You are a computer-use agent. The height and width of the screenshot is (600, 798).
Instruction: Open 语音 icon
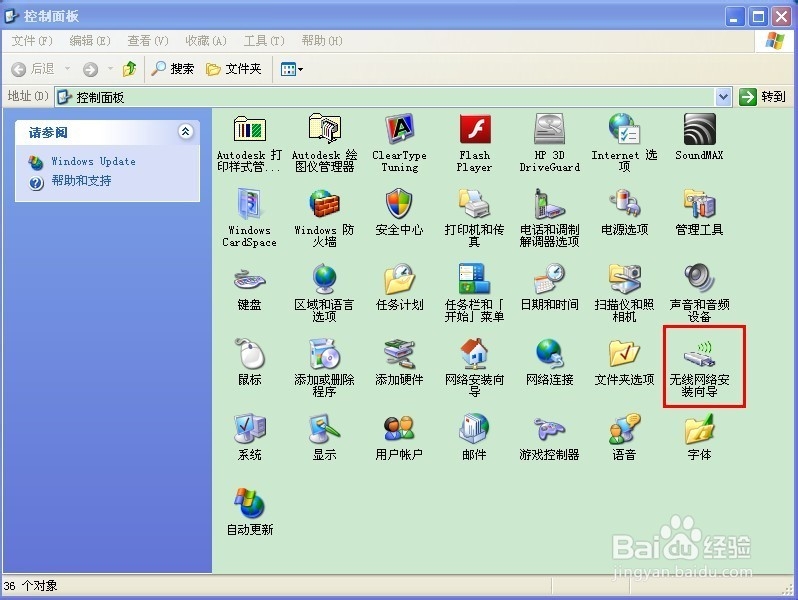(x=624, y=428)
